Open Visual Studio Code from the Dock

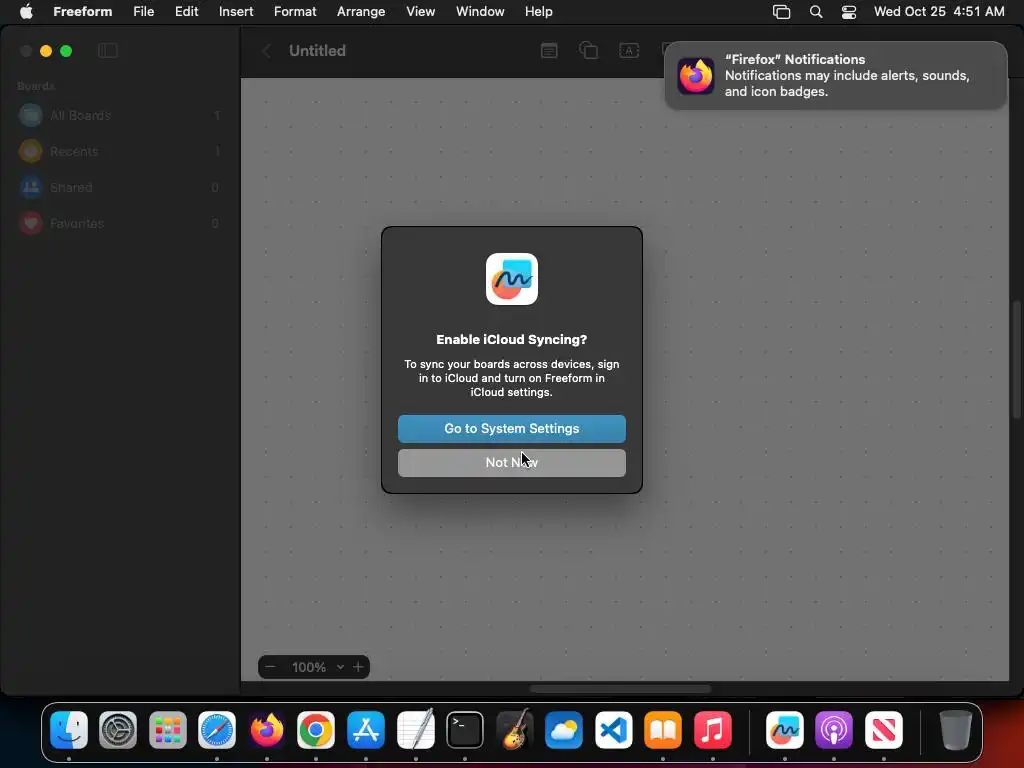point(613,729)
